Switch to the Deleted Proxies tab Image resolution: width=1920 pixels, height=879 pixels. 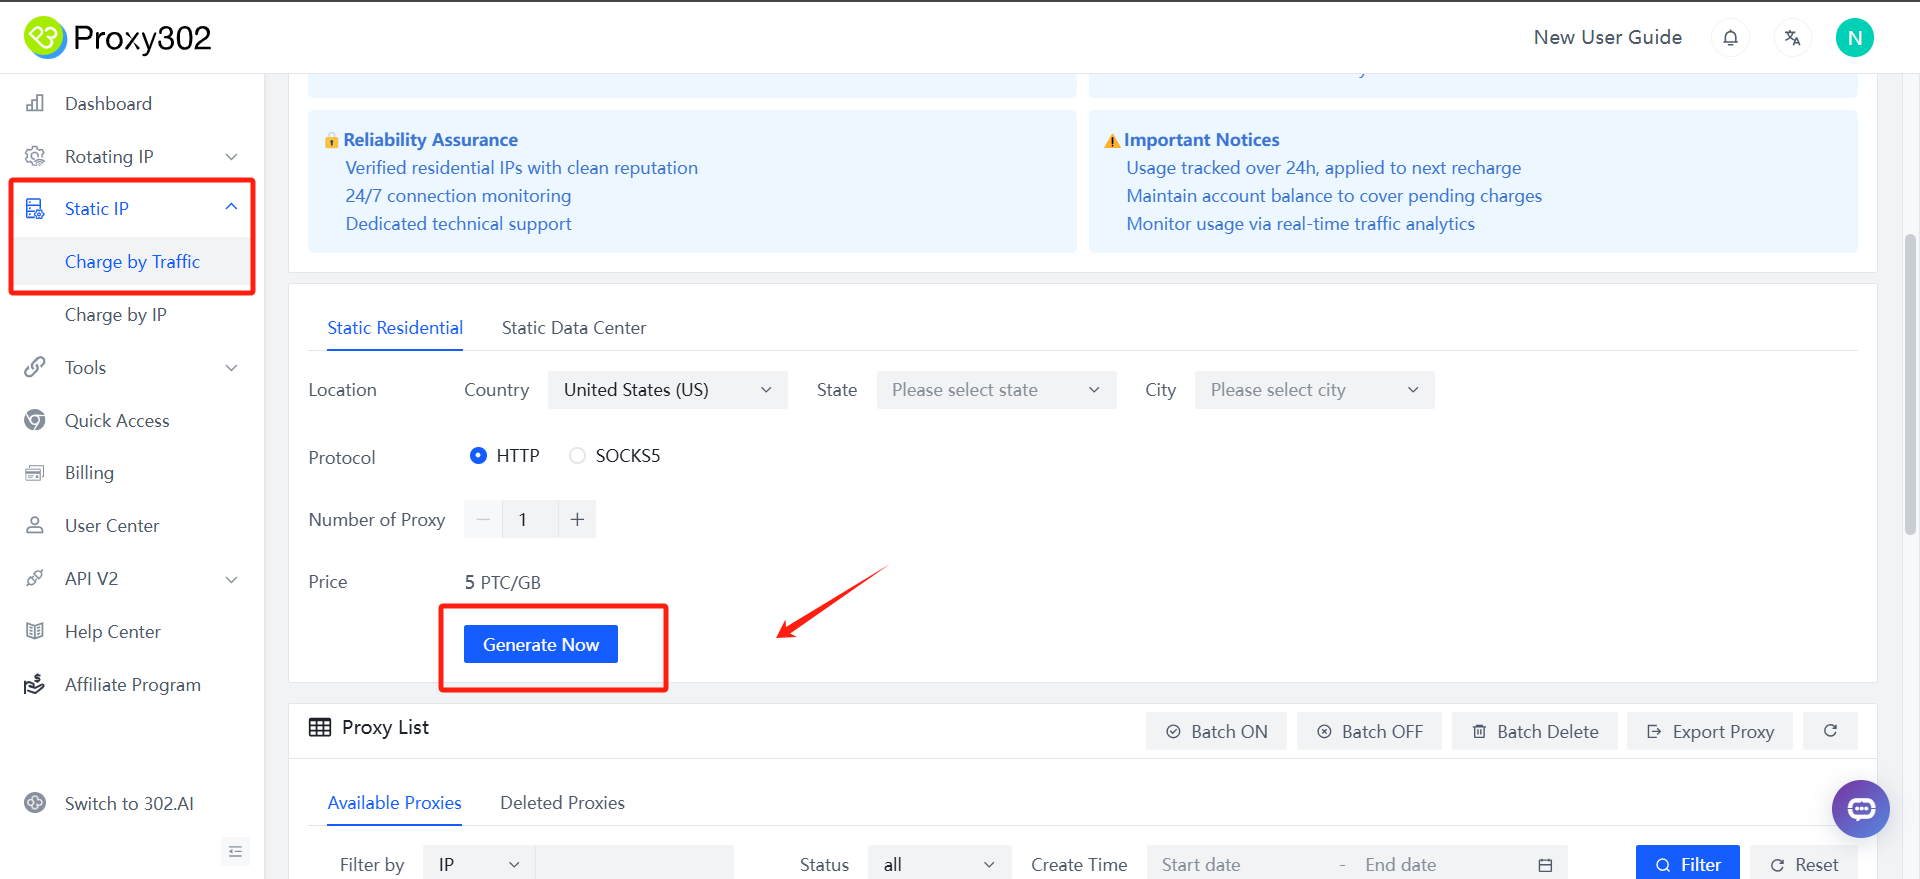point(562,803)
